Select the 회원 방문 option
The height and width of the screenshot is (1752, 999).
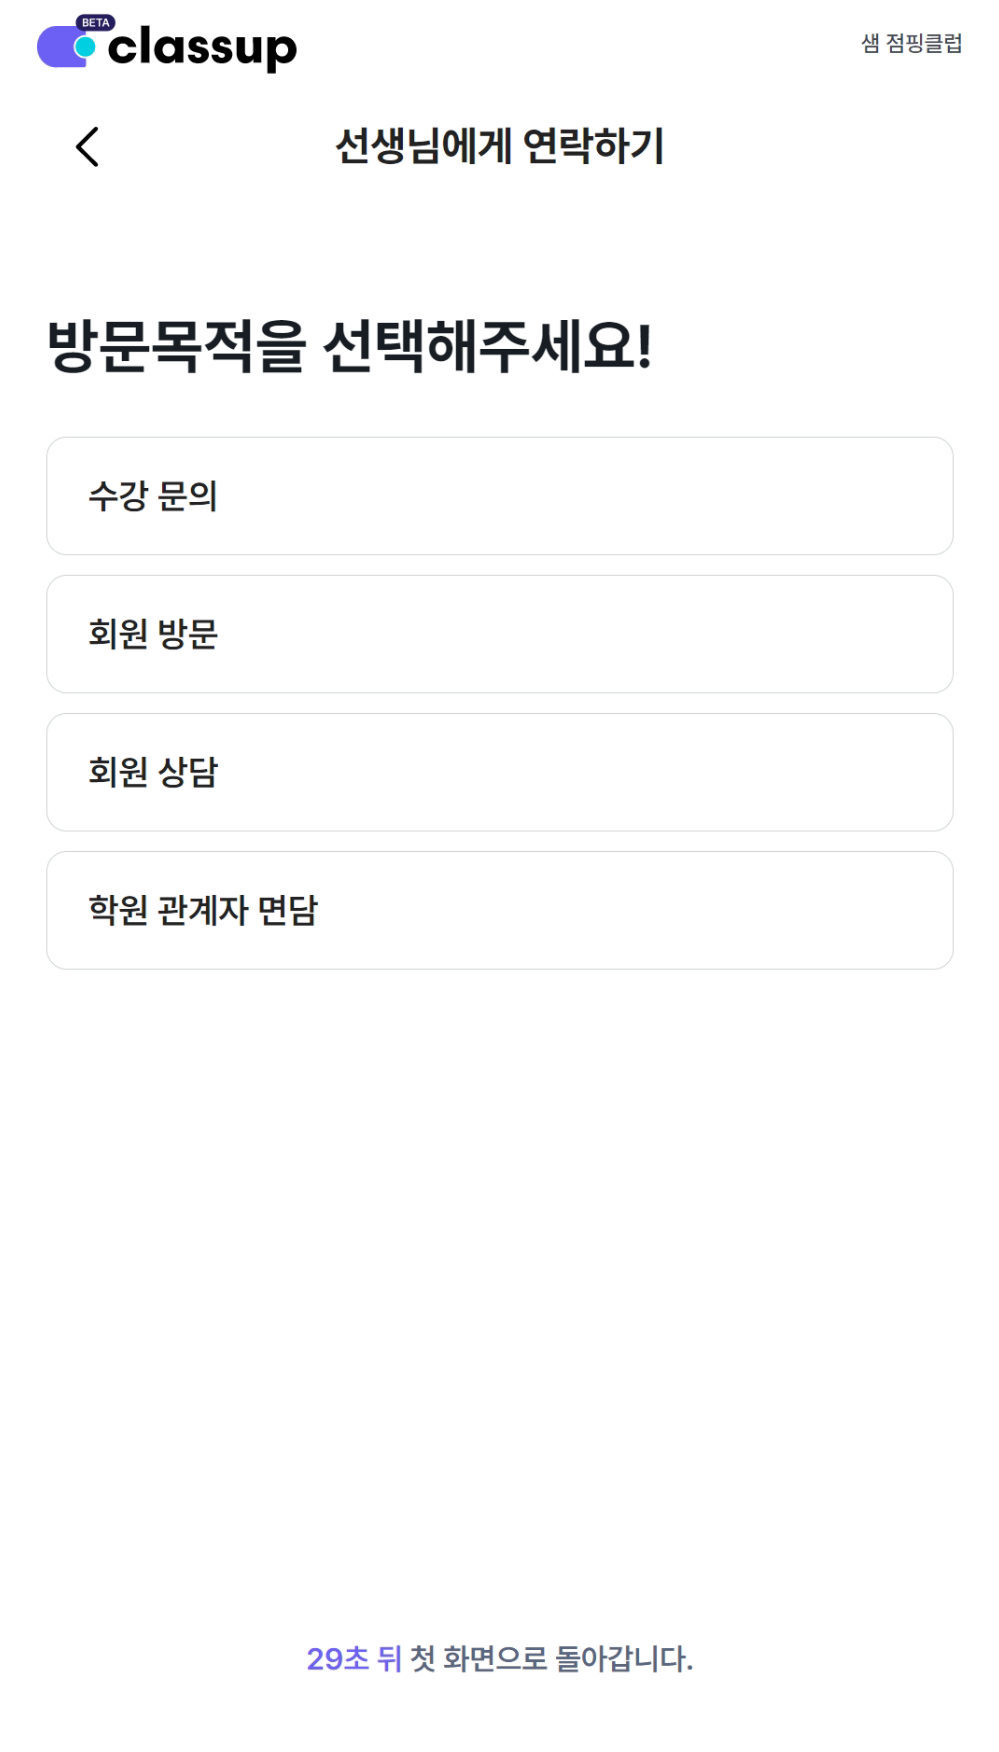click(499, 634)
